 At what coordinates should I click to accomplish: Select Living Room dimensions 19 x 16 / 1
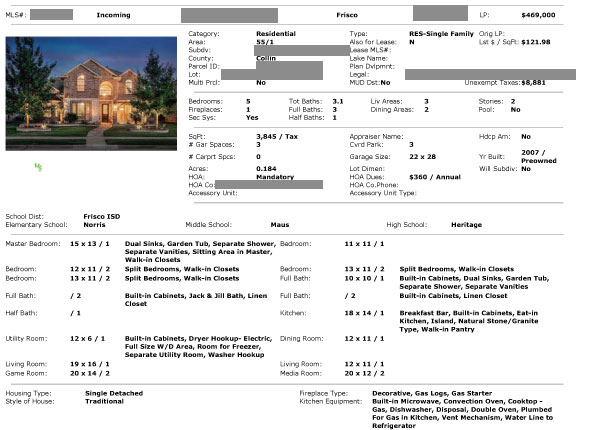[90, 364]
